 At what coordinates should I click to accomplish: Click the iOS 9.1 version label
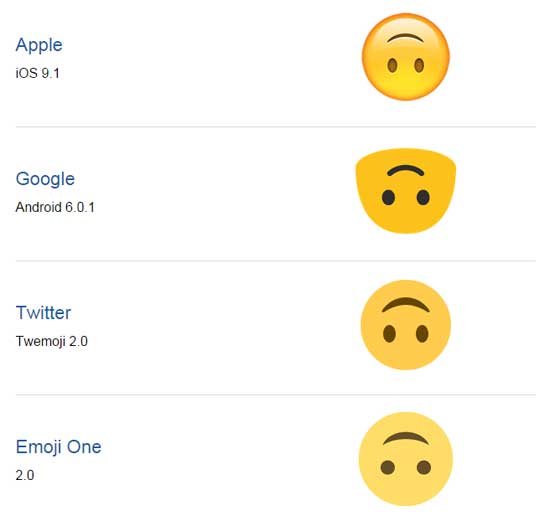[x=38, y=73]
